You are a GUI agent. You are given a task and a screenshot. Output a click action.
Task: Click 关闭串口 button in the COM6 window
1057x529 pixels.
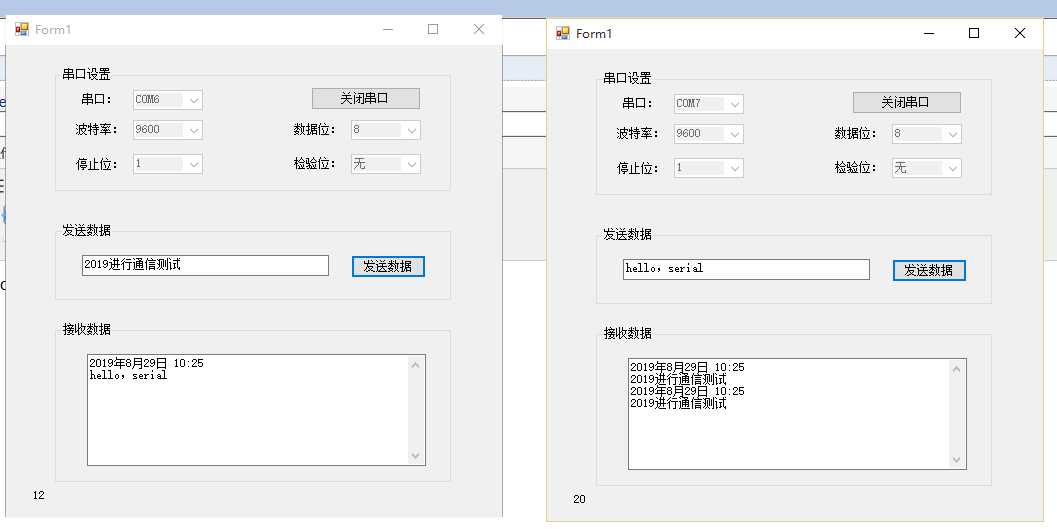365,98
